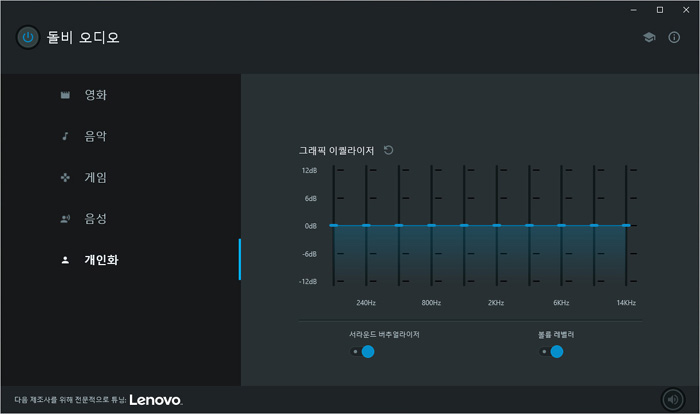Click the -12dB scale label
Viewport: 700px width, 414px height.
coord(308,281)
